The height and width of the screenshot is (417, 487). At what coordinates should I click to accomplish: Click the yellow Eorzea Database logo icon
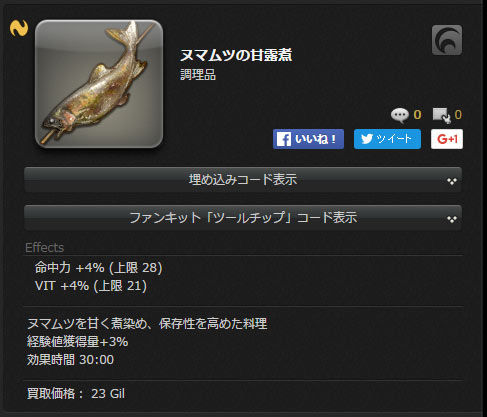(x=19, y=28)
